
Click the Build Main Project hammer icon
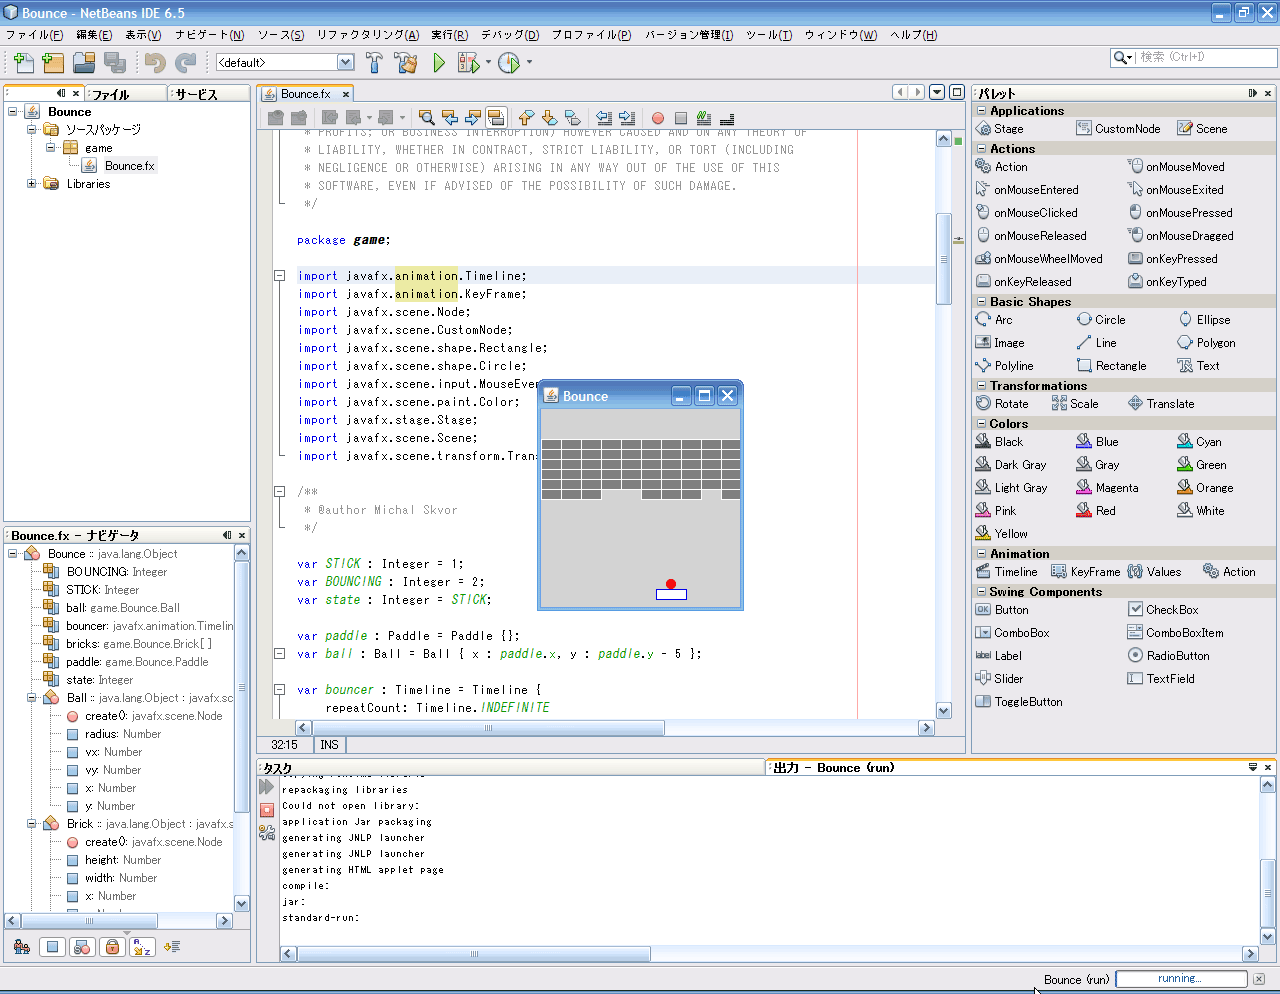tap(374, 63)
